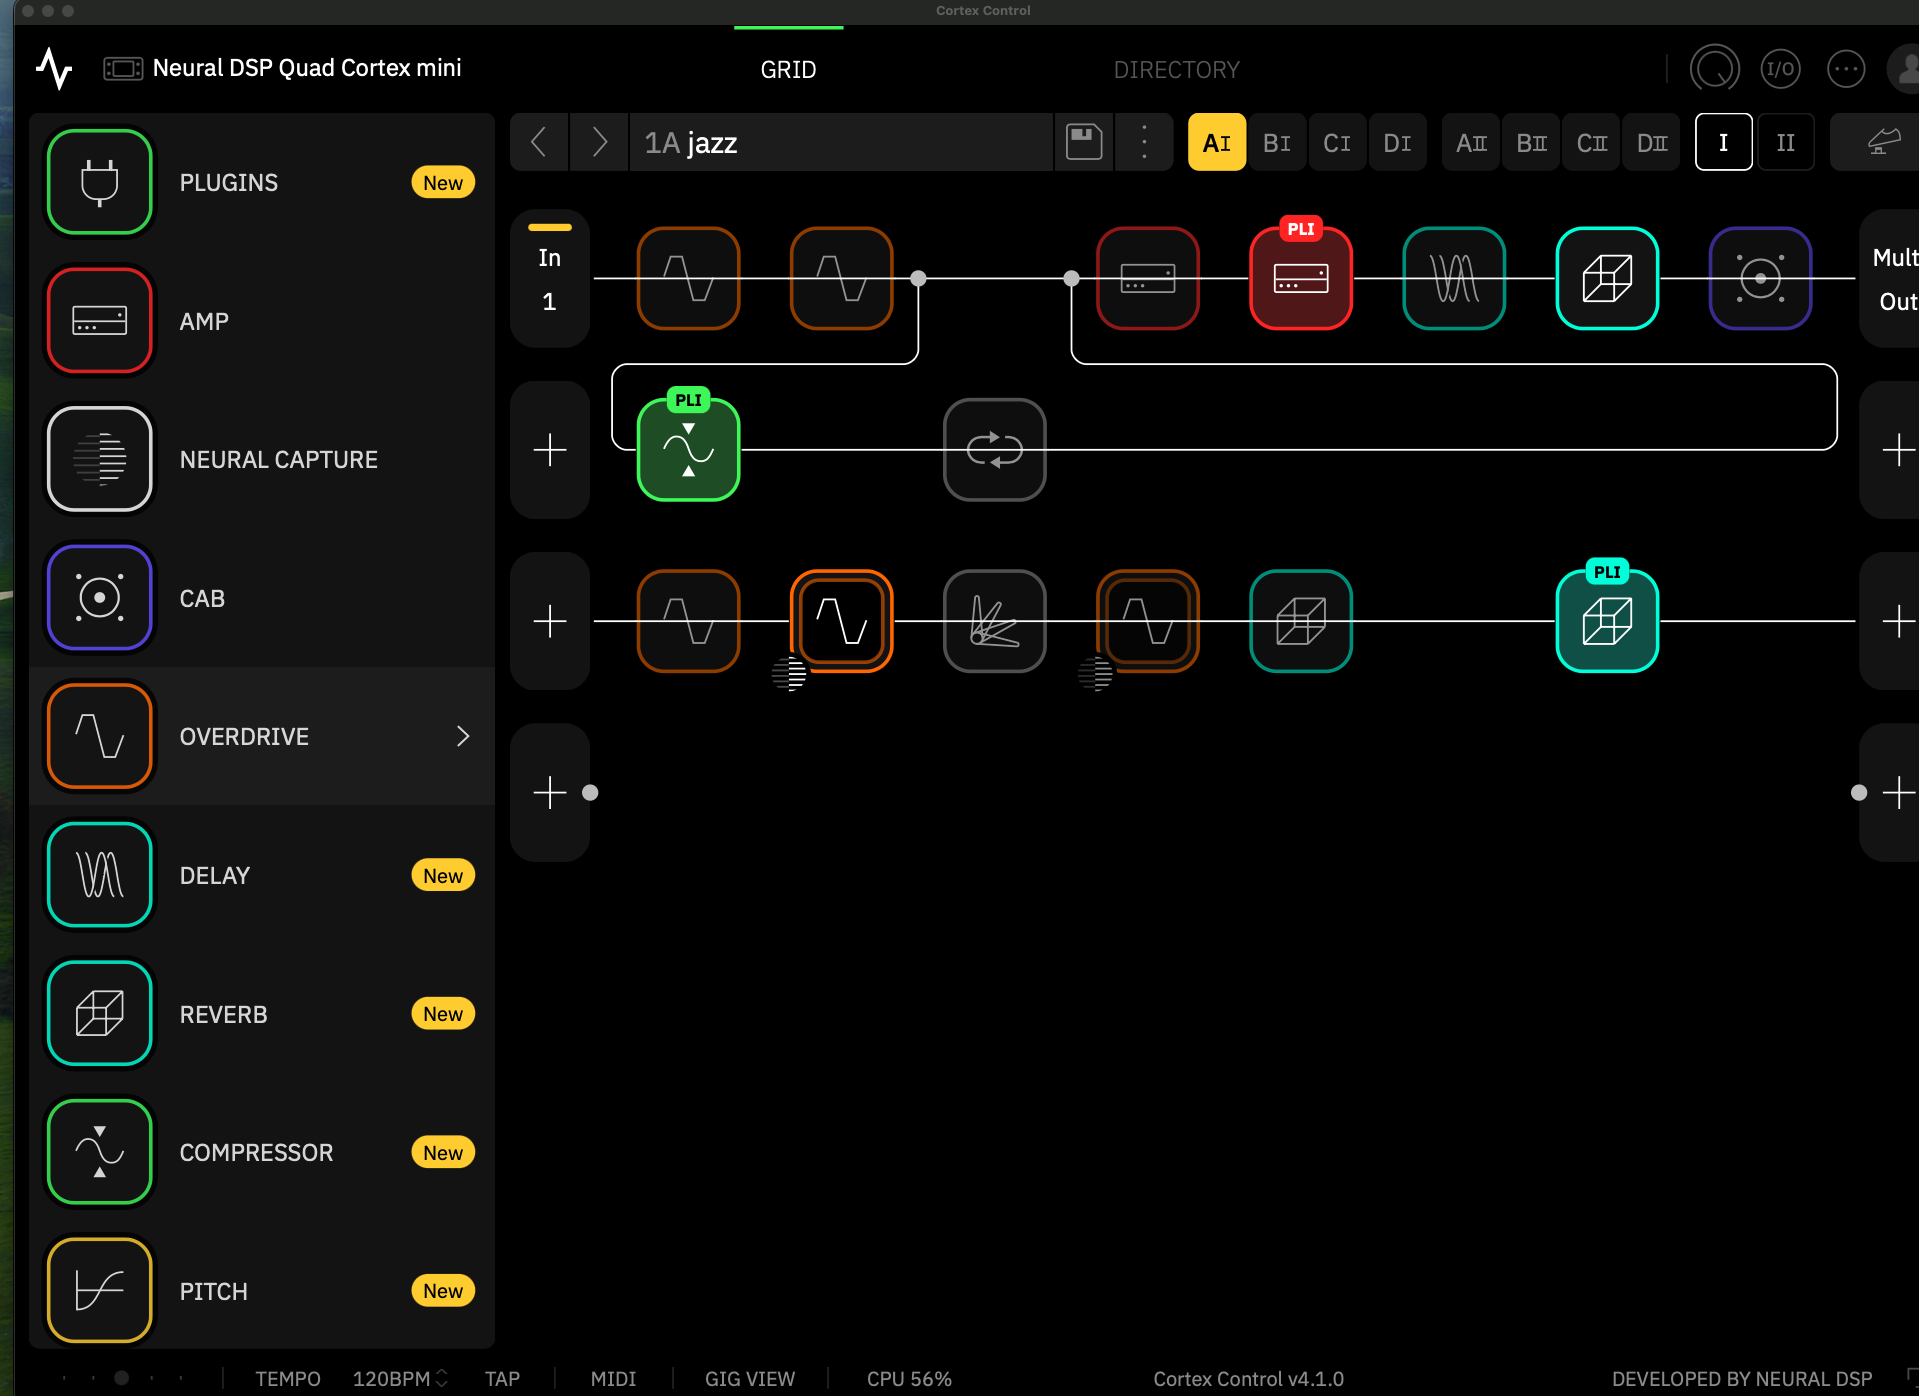Open MIDI settings
1919x1396 pixels.
pos(613,1379)
